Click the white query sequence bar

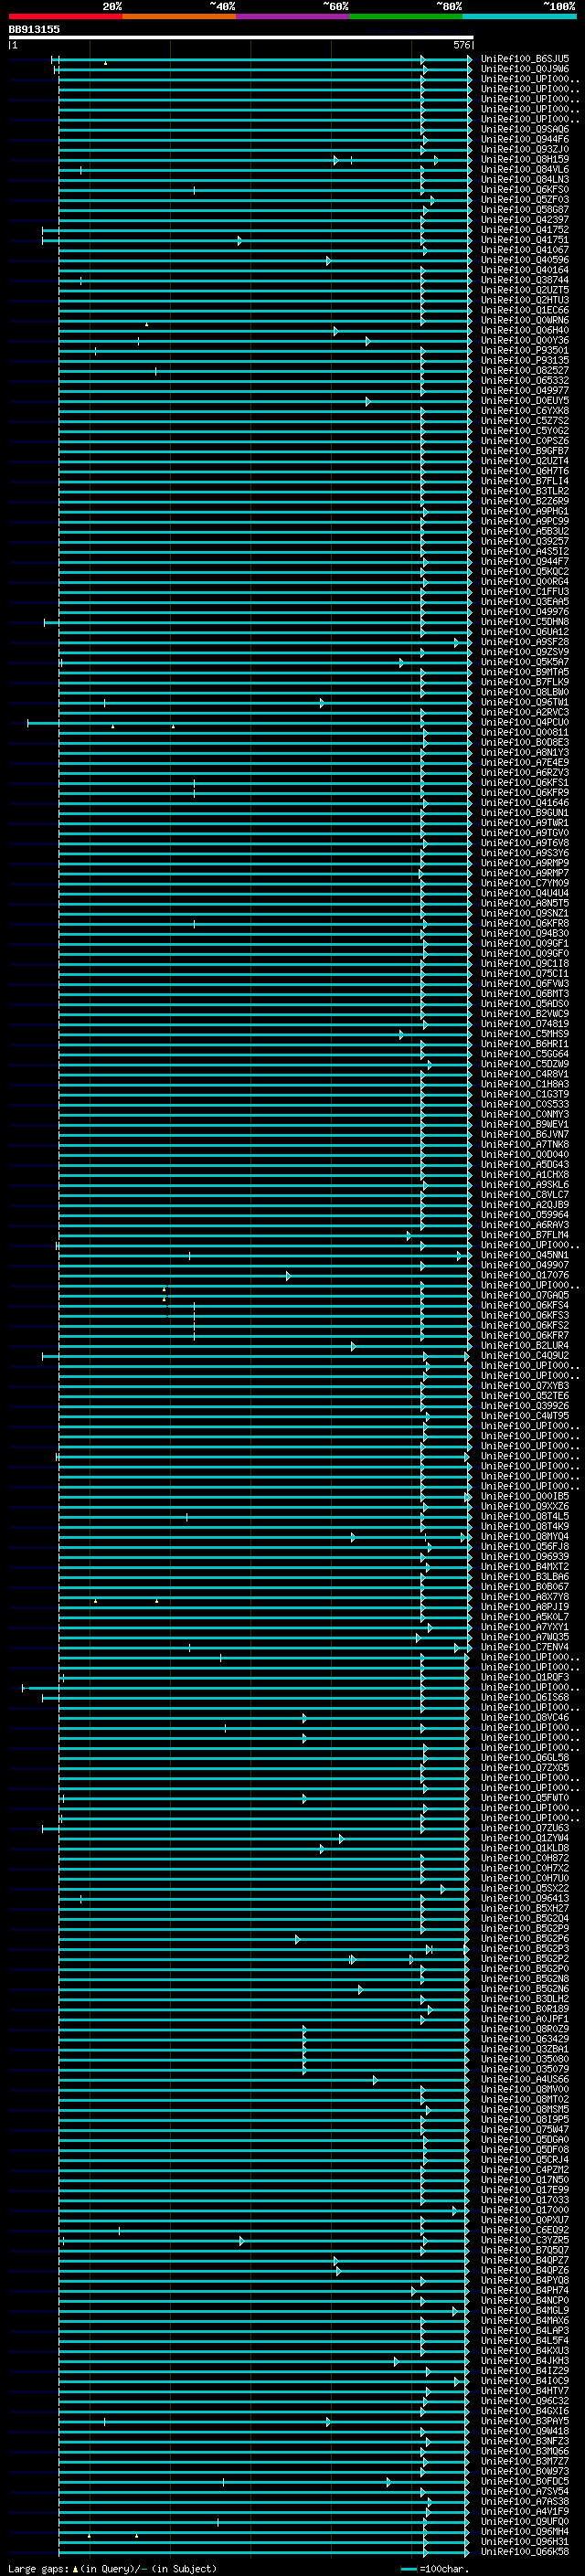(x=241, y=38)
